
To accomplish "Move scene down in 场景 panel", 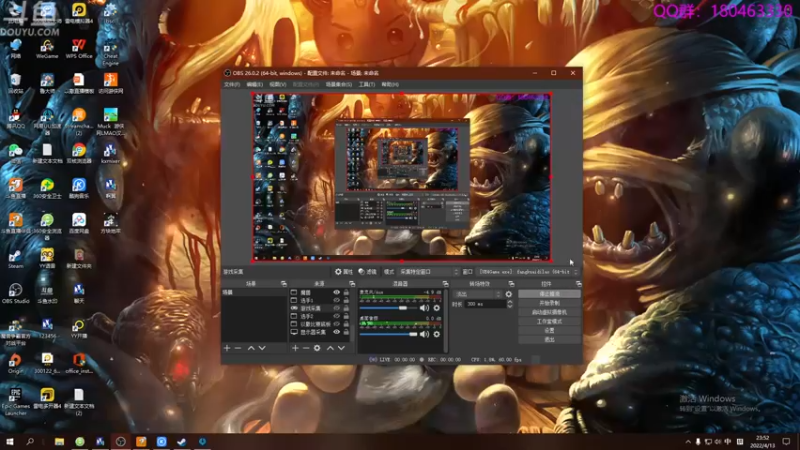I will click(262, 348).
